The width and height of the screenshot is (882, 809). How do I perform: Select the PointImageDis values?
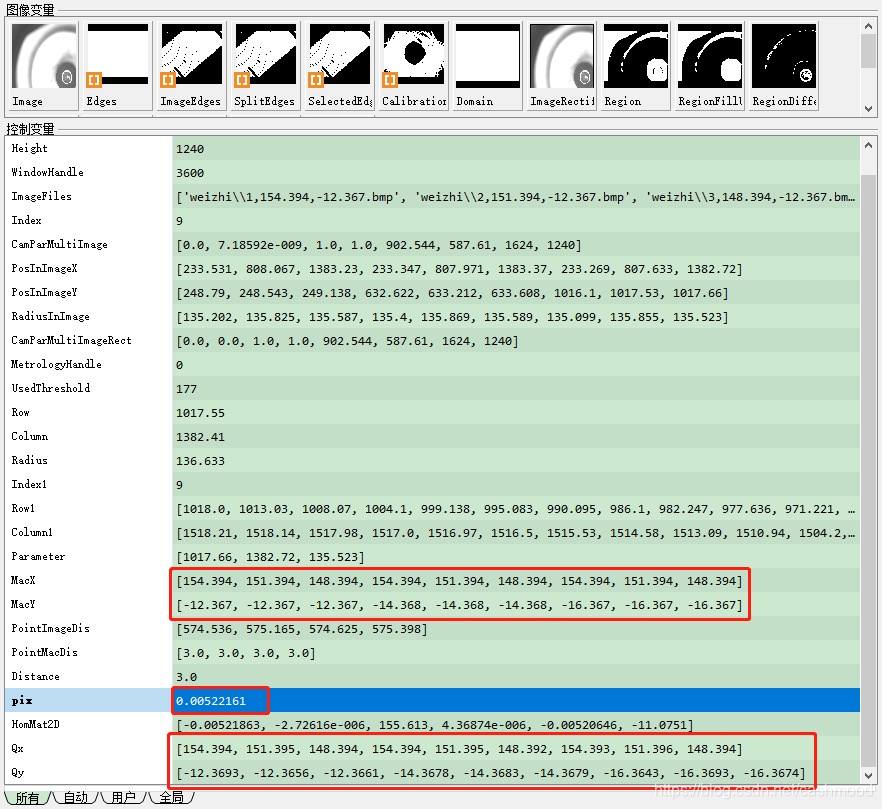(302, 629)
